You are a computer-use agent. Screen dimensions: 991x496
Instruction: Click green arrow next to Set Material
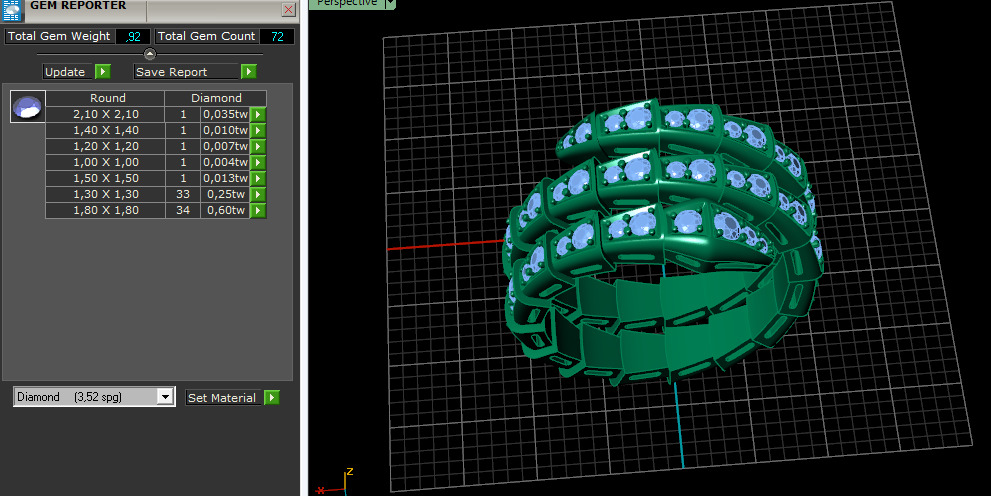pyautogui.click(x=272, y=397)
